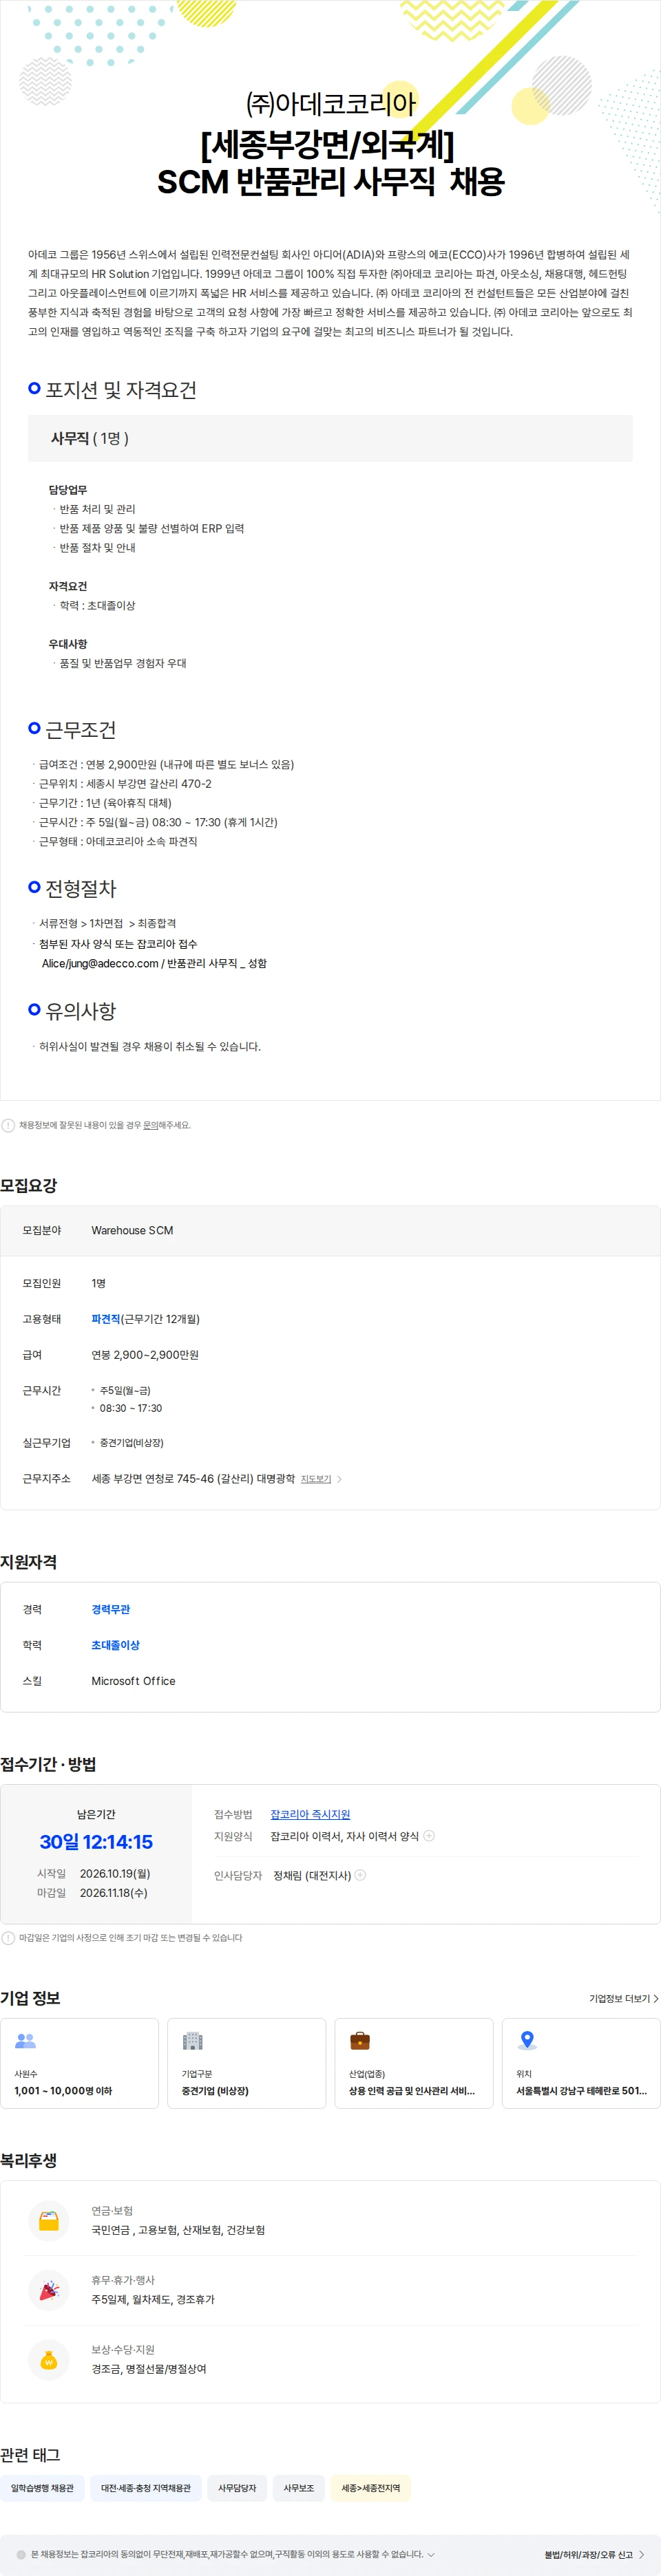Select the 사무담당자 tag

(x=237, y=2487)
